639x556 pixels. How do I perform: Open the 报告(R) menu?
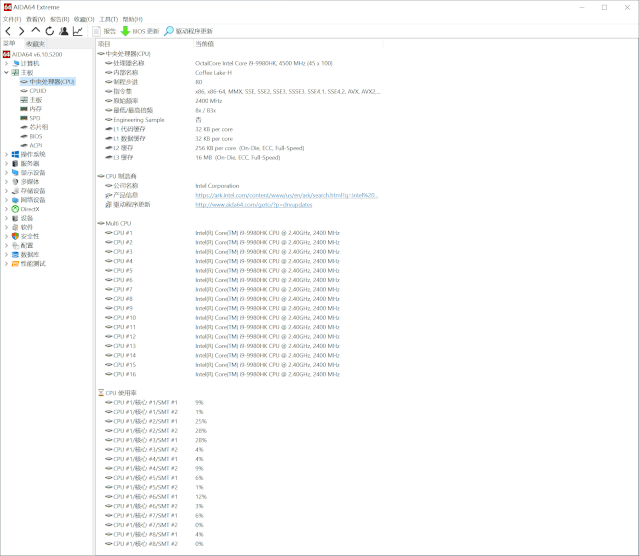click(59, 19)
